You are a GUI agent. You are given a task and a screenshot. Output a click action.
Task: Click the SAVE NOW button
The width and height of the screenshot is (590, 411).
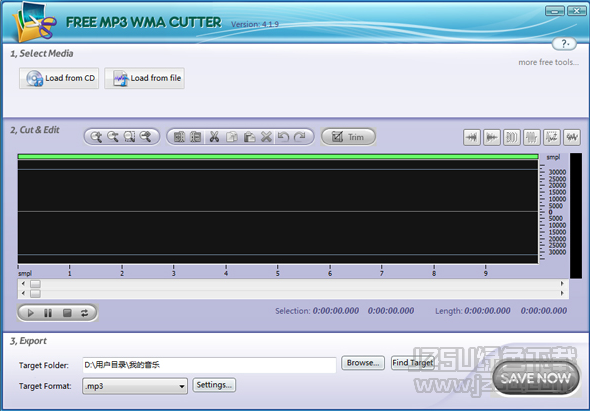pos(536,378)
